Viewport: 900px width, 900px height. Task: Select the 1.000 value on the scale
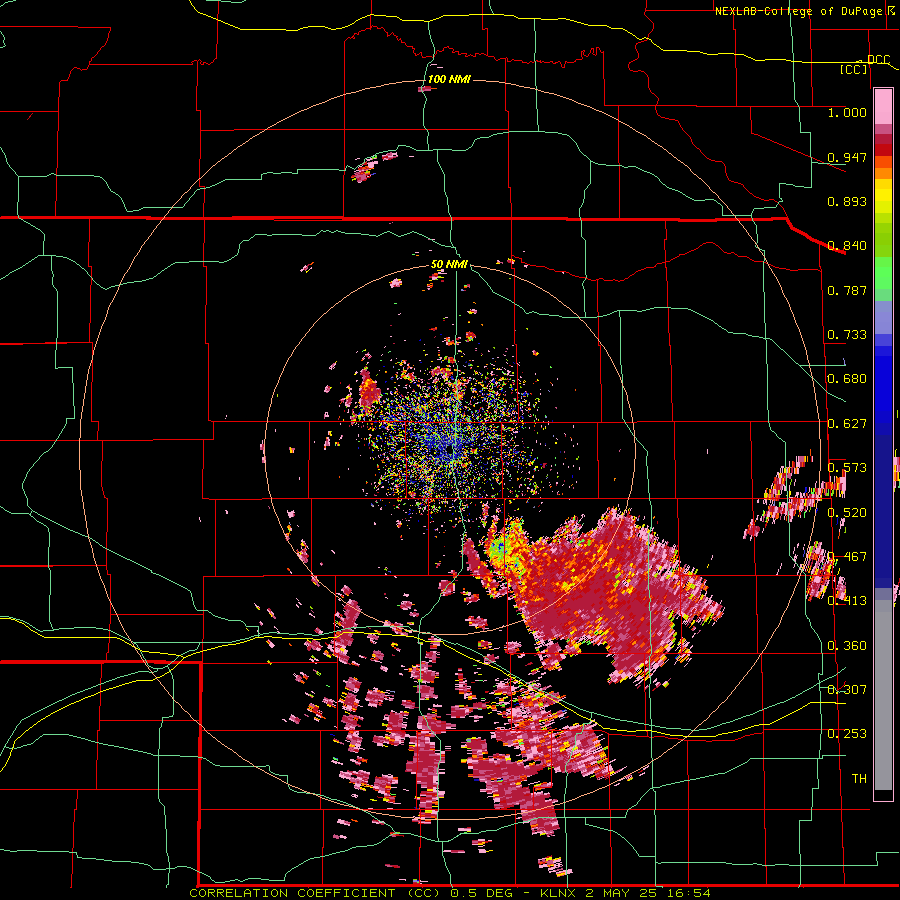pos(847,112)
